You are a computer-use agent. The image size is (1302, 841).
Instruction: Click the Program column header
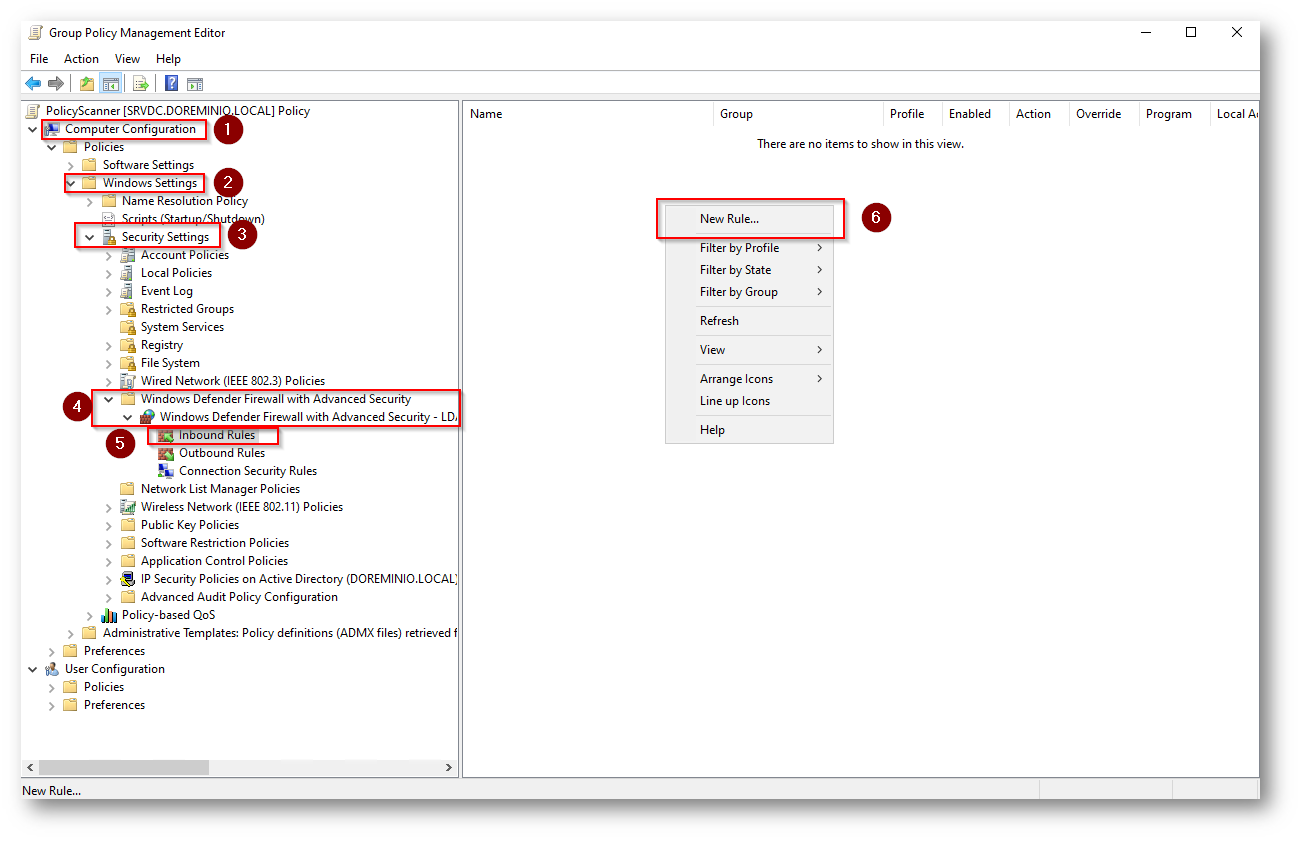(1175, 114)
